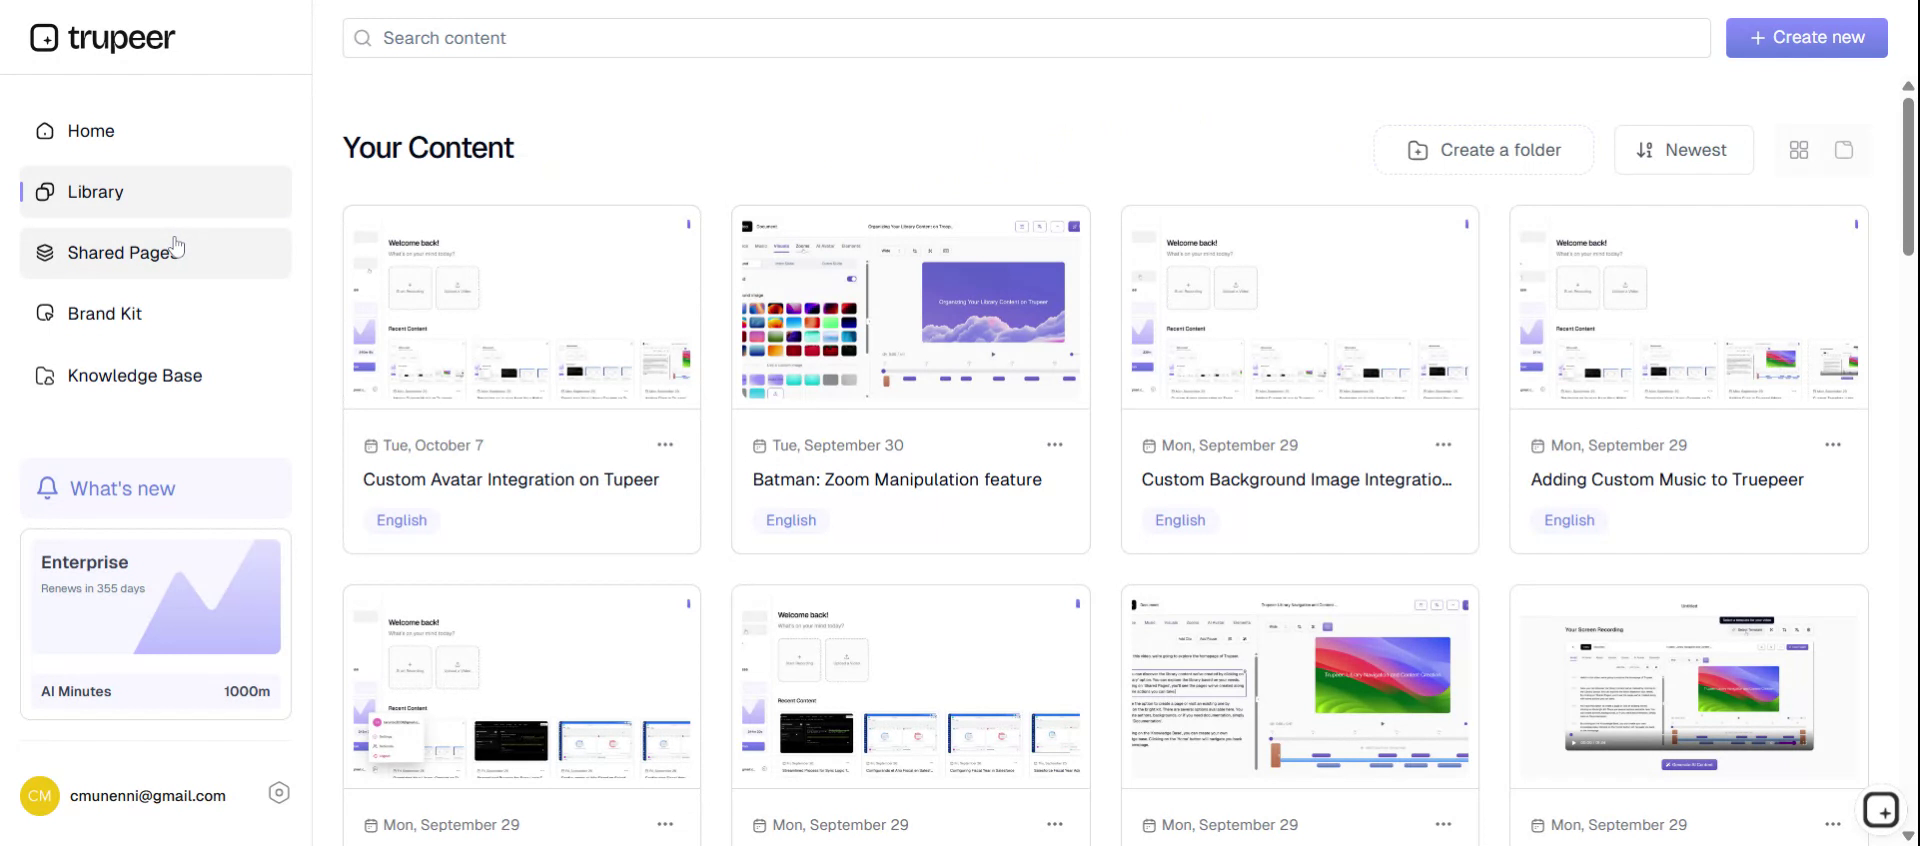The image size is (1920, 846).
Task: Focus the Search content field
Action: 1026,38
